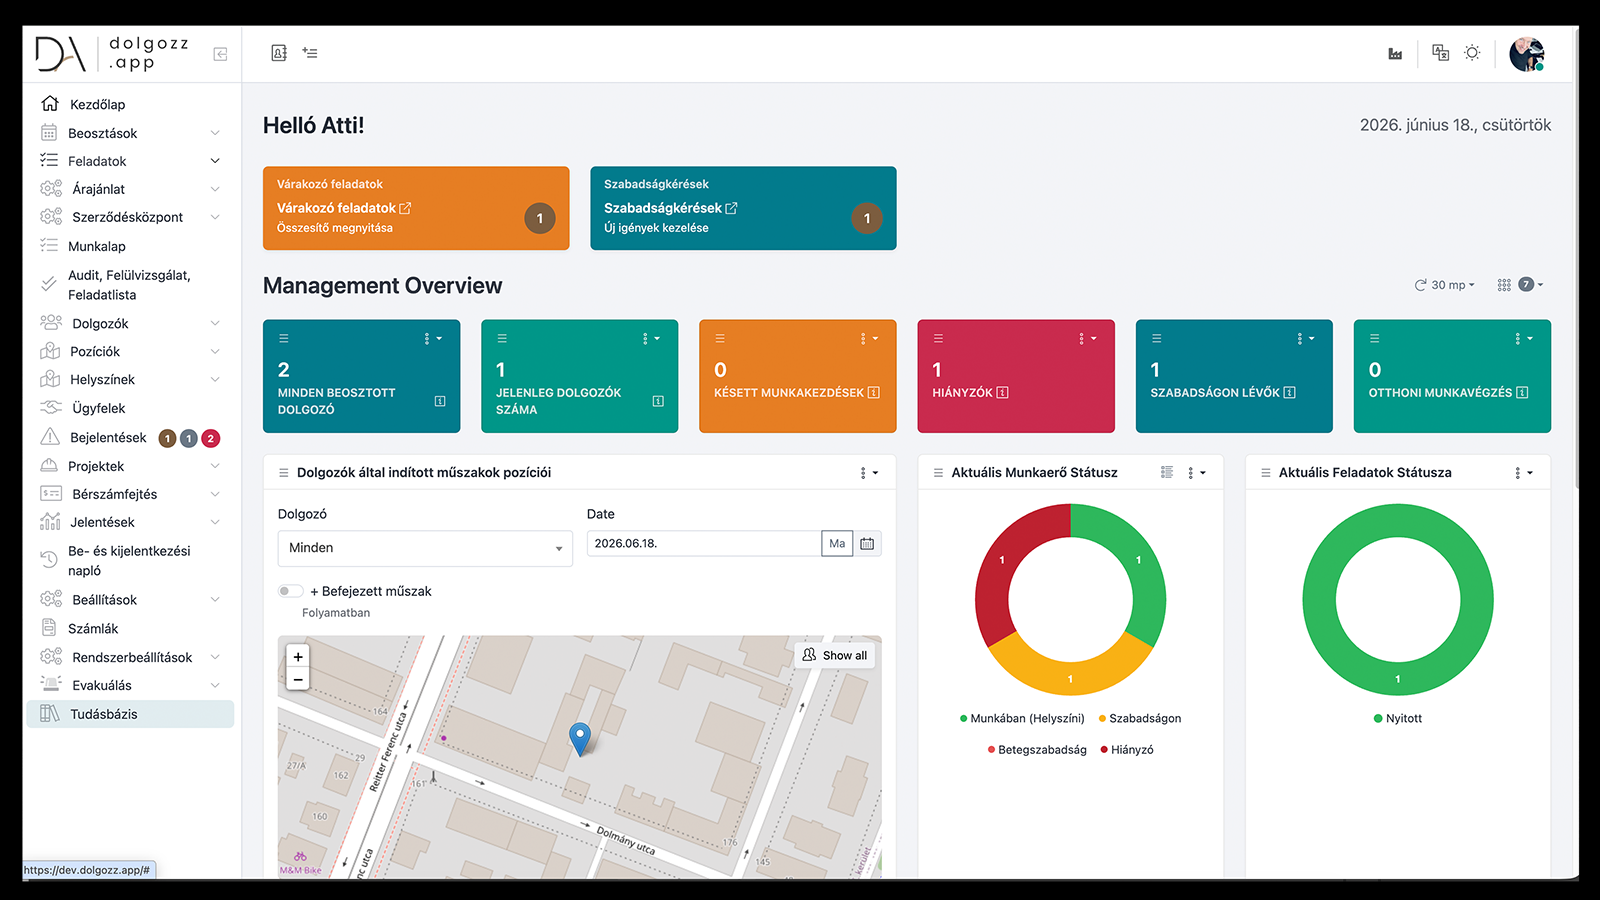Open Audit, Felülvizsgálat, Feladatlista menu item
Image resolution: width=1600 pixels, height=900 pixels.
click(x=130, y=285)
